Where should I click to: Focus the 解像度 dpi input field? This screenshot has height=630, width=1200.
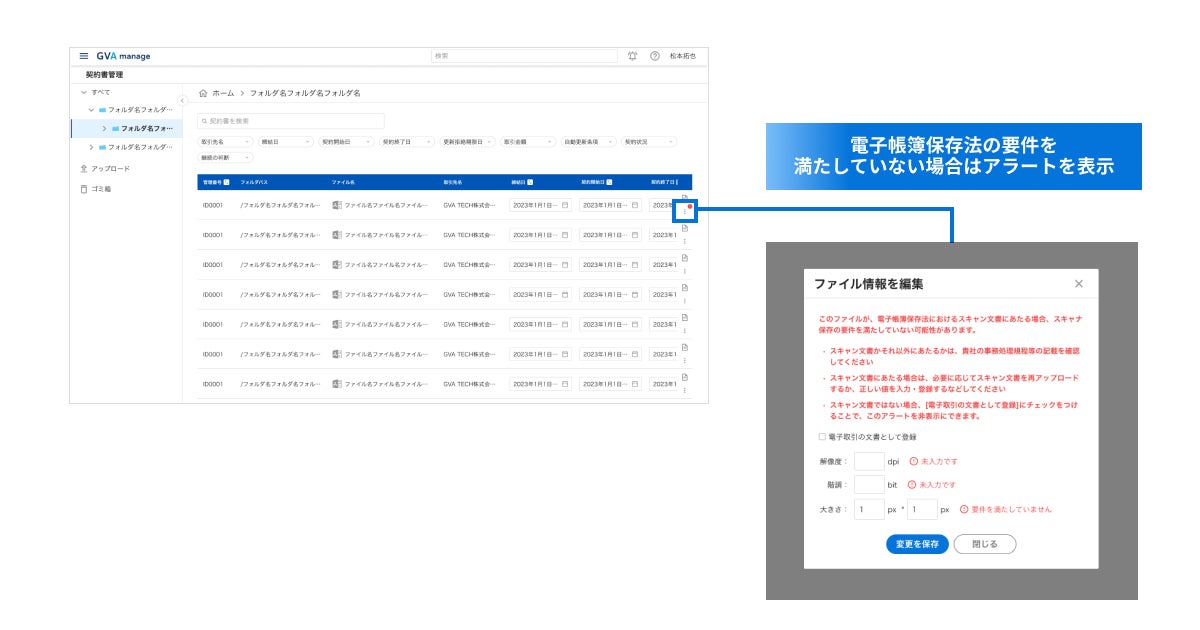click(869, 461)
